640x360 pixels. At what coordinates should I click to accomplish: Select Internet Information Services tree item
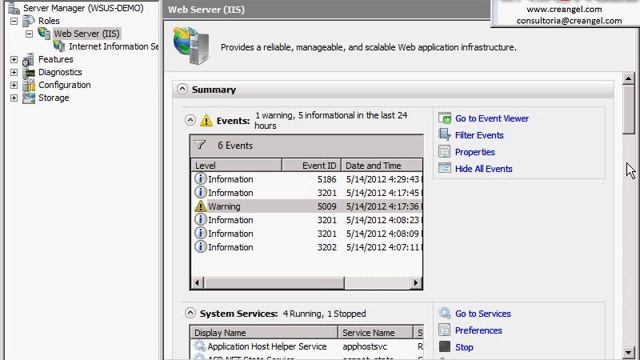(113, 47)
